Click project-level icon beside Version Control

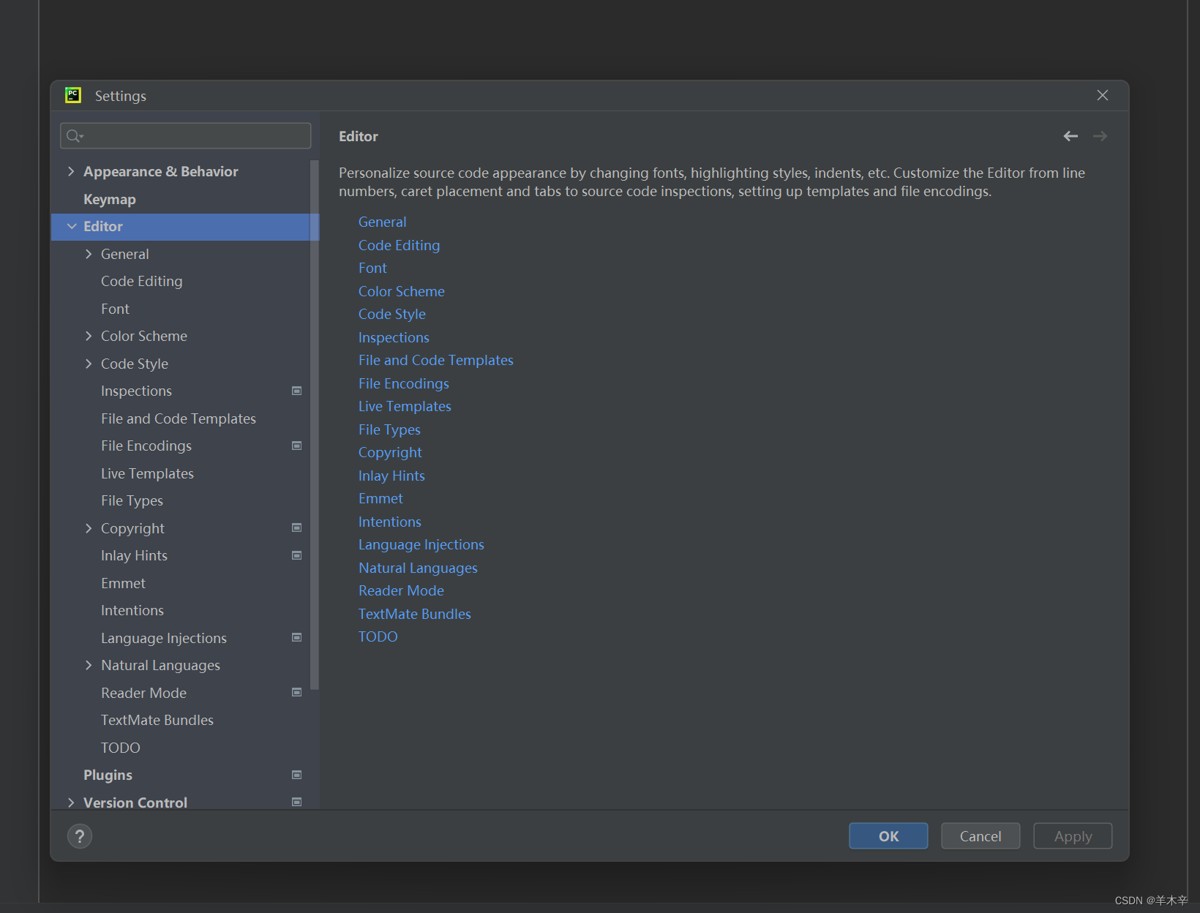297,802
